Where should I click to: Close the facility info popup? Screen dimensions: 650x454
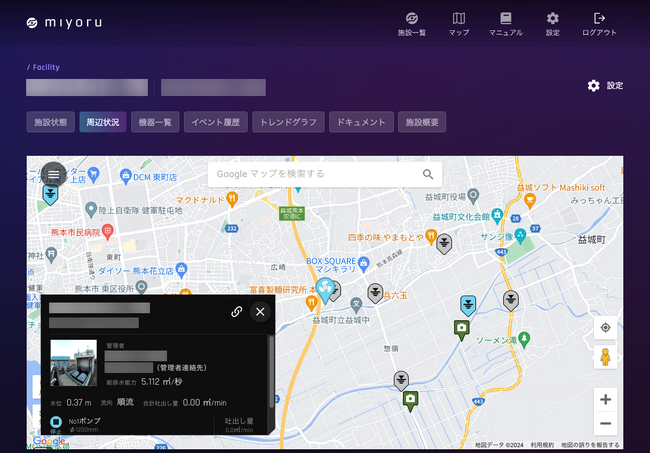(x=260, y=311)
